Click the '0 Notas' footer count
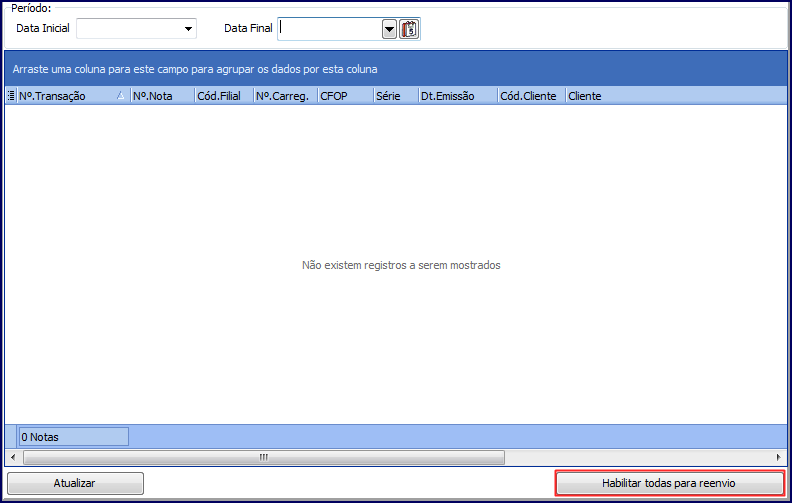Screen dimensions: 792x503 [x=74, y=437]
